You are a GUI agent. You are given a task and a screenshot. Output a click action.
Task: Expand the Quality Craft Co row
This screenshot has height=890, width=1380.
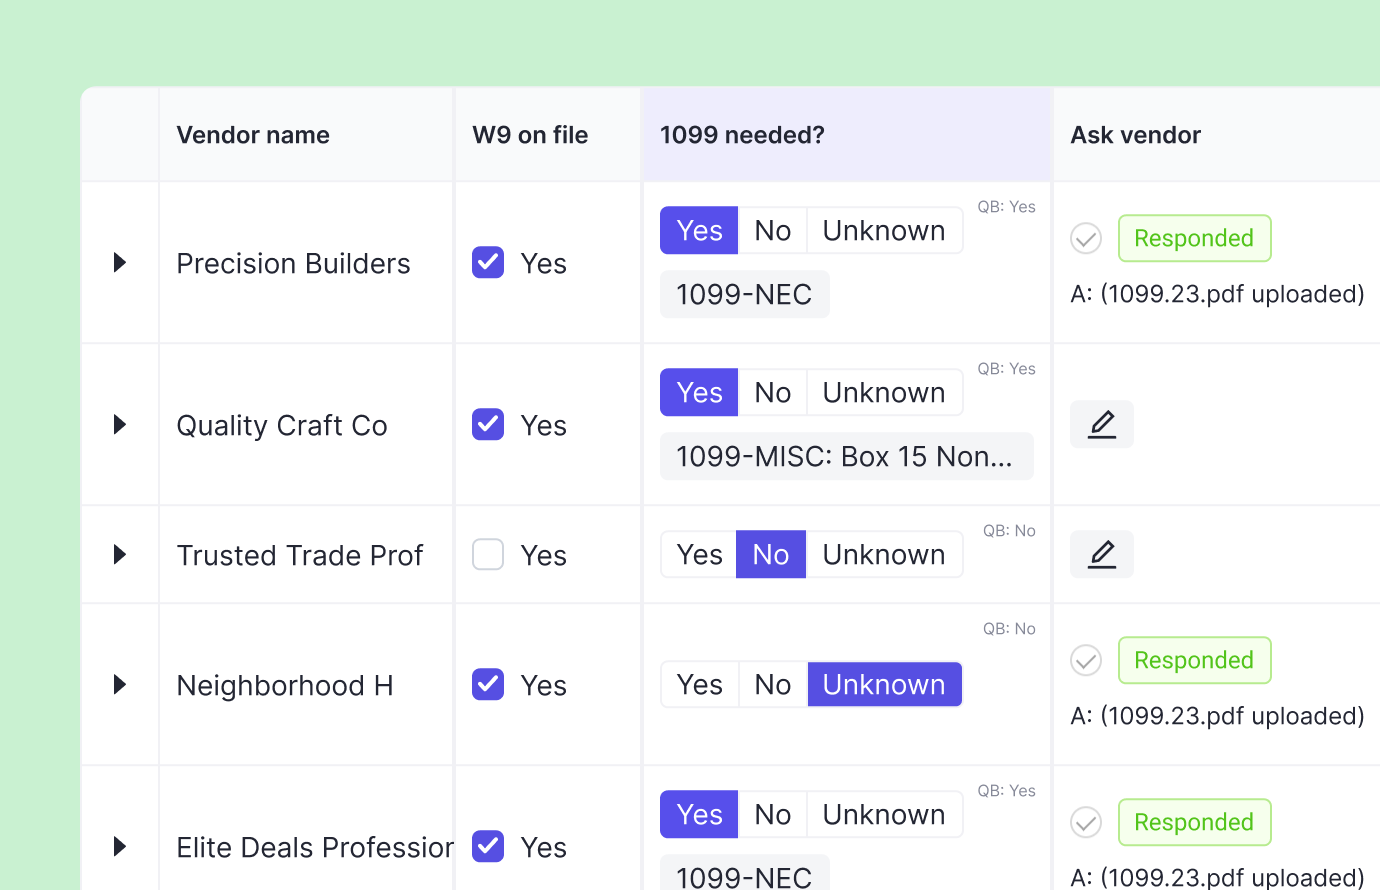pyautogui.click(x=119, y=424)
